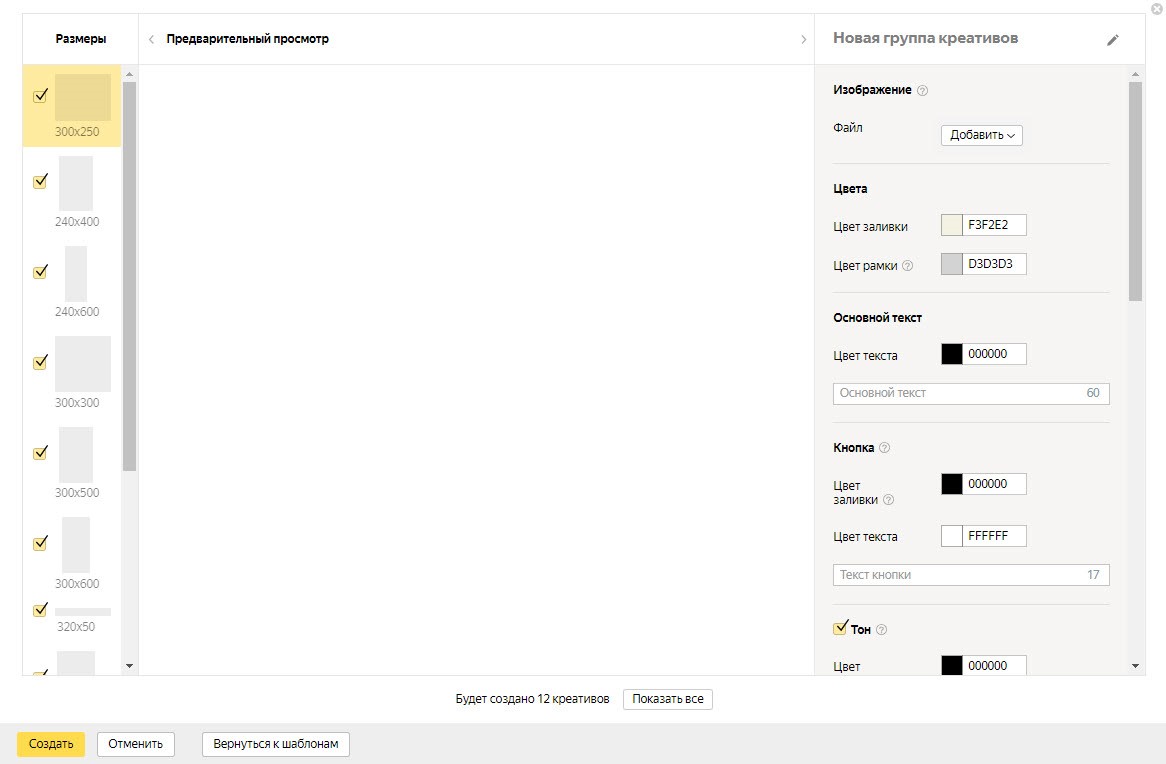Toggle the 240x400 size checkbox
The height and width of the screenshot is (764, 1166).
pos(40,181)
